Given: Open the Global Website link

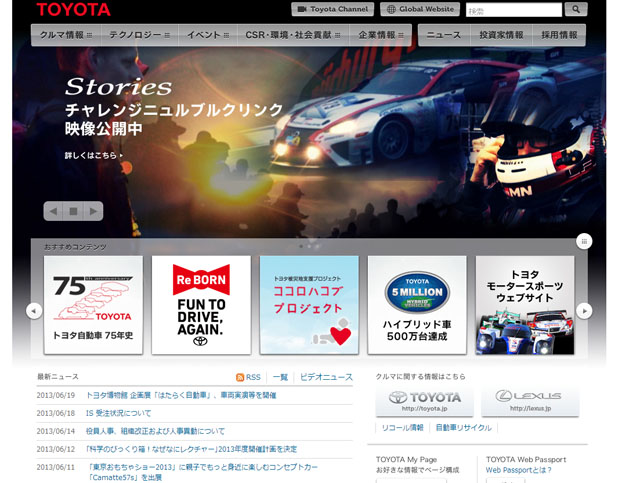Looking at the screenshot, I should click(x=420, y=9).
